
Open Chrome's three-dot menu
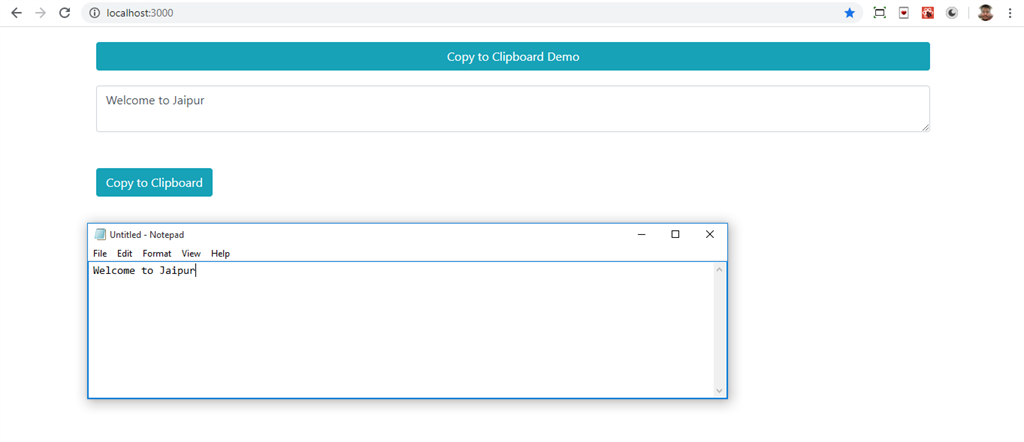point(1010,13)
